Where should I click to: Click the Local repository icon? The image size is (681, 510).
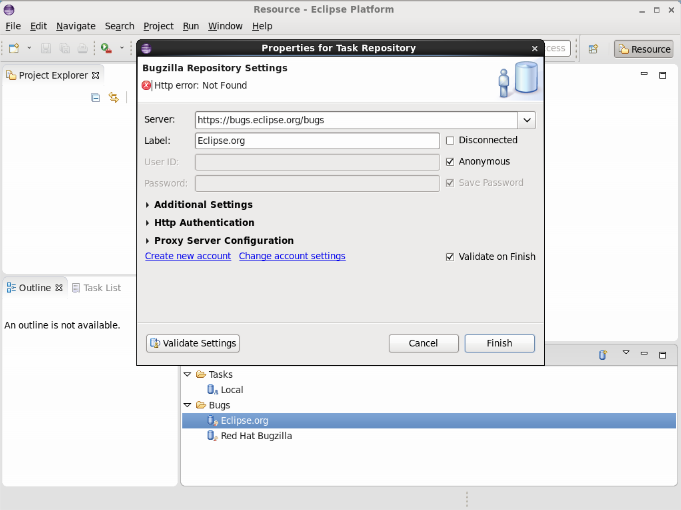(x=212, y=390)
